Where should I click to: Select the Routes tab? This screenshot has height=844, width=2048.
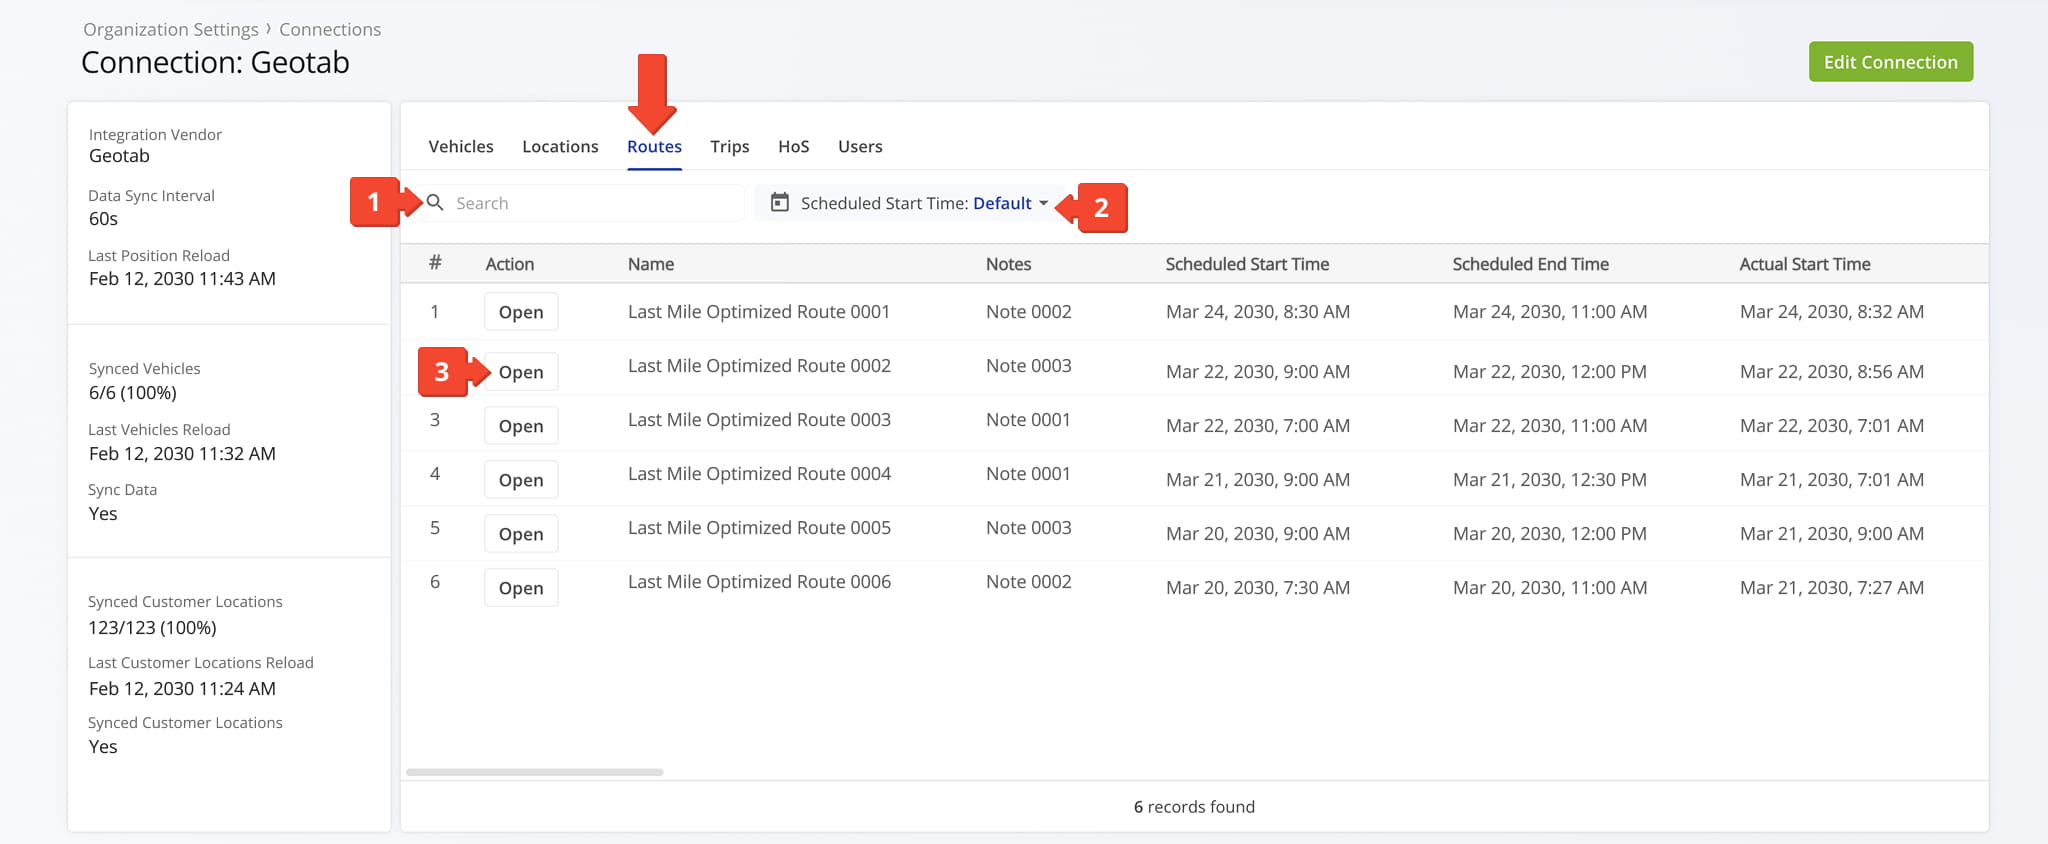654,147
